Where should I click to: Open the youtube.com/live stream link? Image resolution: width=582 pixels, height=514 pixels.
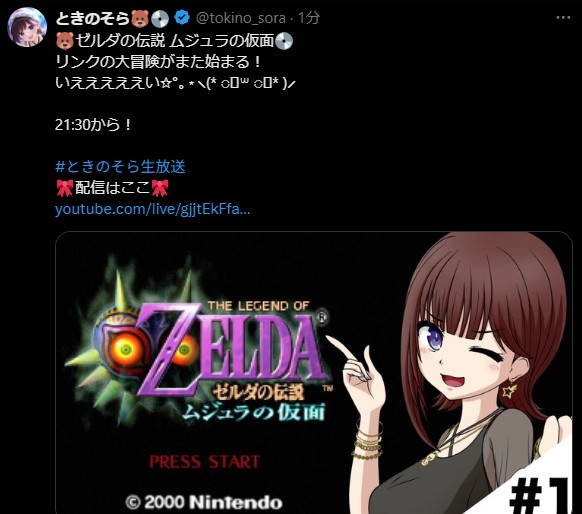pos(153,209)
